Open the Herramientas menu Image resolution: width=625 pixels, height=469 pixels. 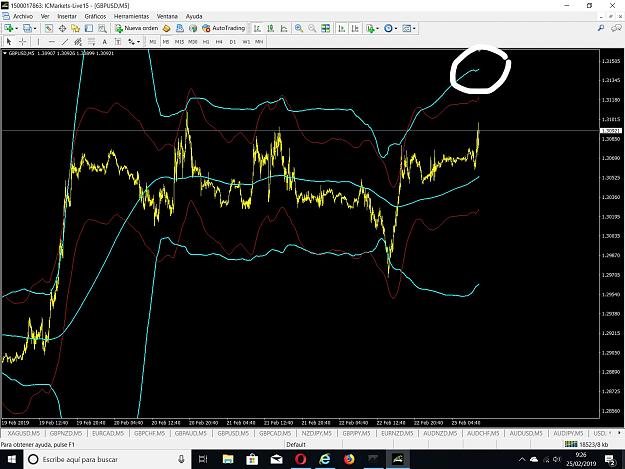[132, 16]
